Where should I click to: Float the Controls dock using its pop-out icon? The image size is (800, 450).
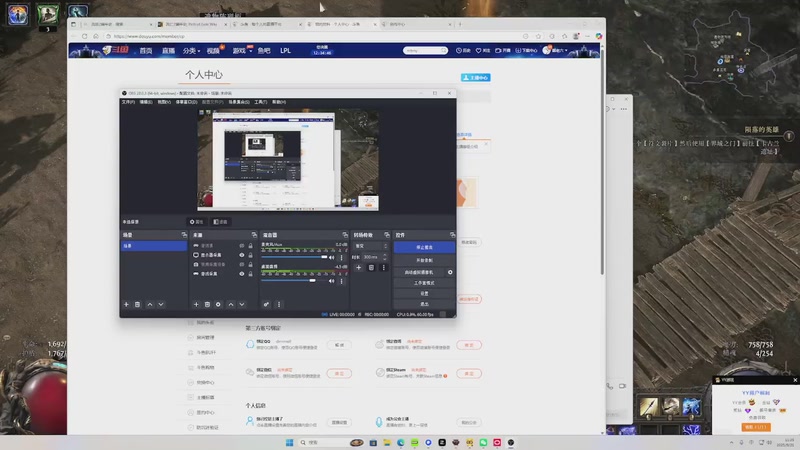click(452, 235)
